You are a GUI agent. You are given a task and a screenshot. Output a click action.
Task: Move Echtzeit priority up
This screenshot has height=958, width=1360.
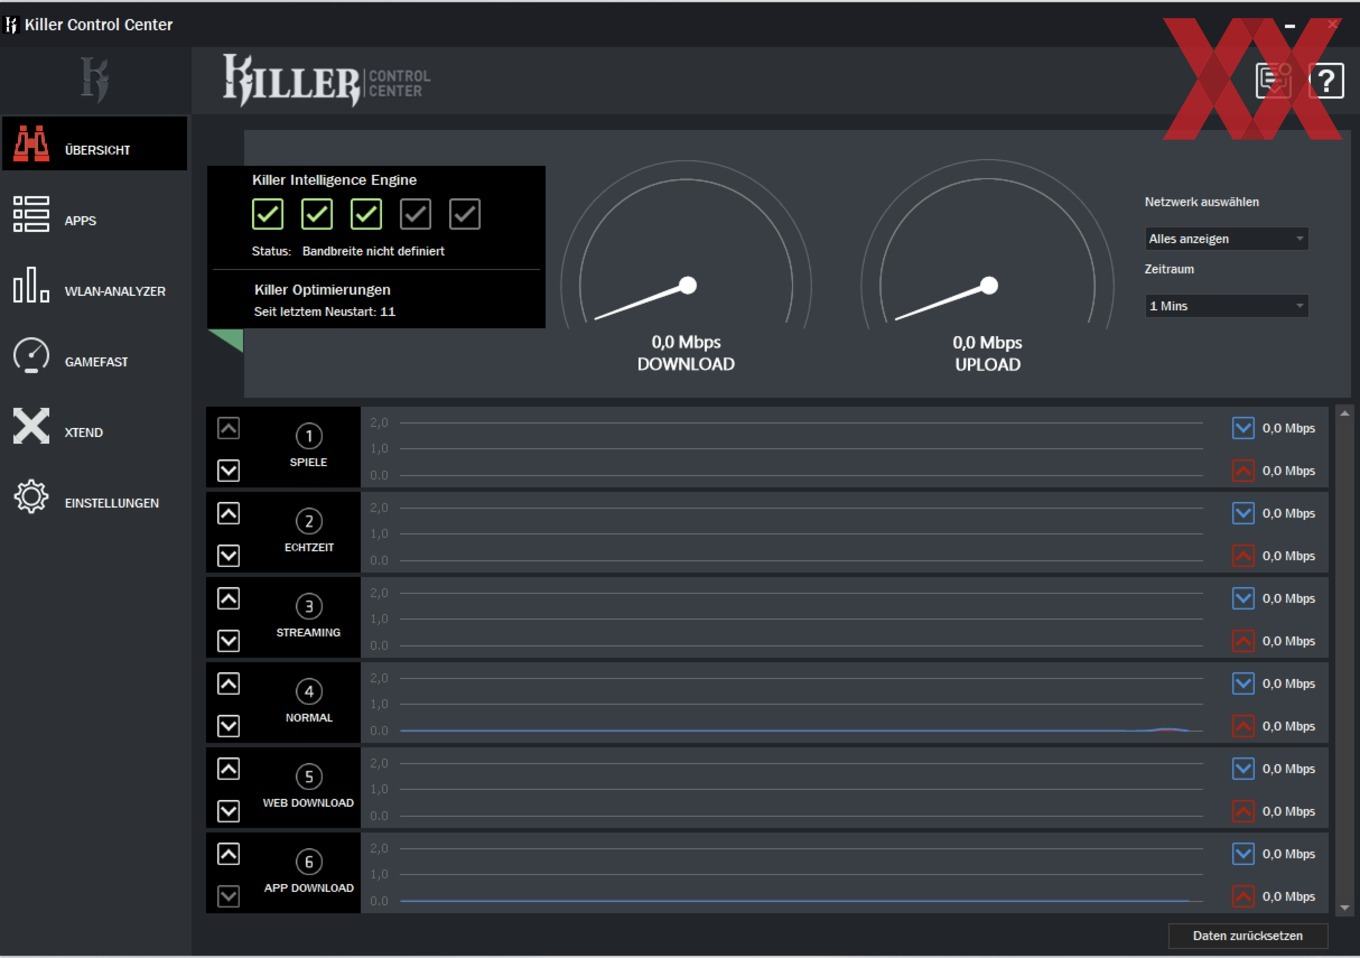[228, 513]
